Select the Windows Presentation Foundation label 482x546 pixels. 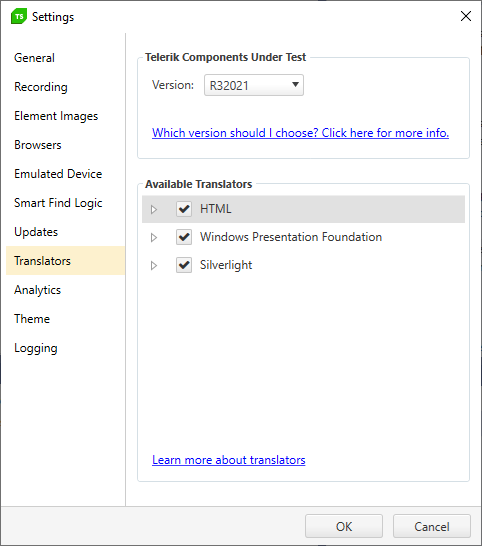click(x=291, y=237)
